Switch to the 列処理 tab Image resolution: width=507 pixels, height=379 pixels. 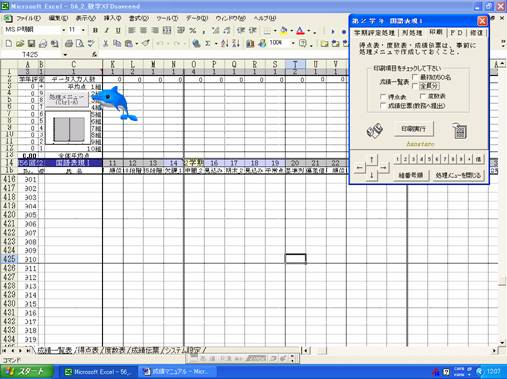tap(412, 33)
